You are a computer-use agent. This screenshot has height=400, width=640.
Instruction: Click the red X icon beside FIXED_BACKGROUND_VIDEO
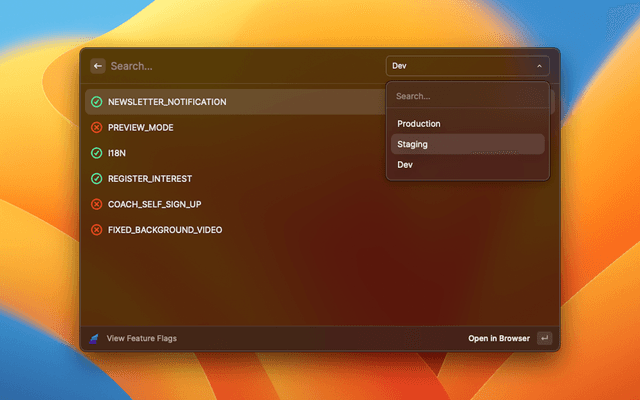tap(97, 230)
